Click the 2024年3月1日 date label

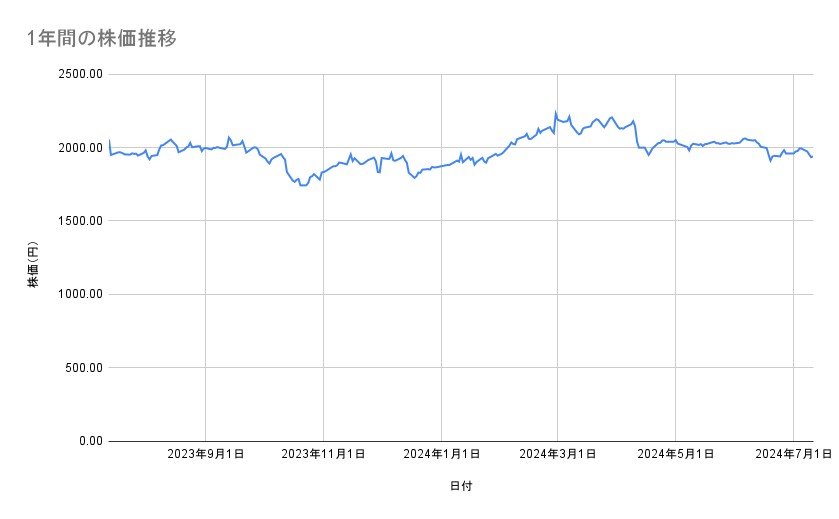pos(558,455)
